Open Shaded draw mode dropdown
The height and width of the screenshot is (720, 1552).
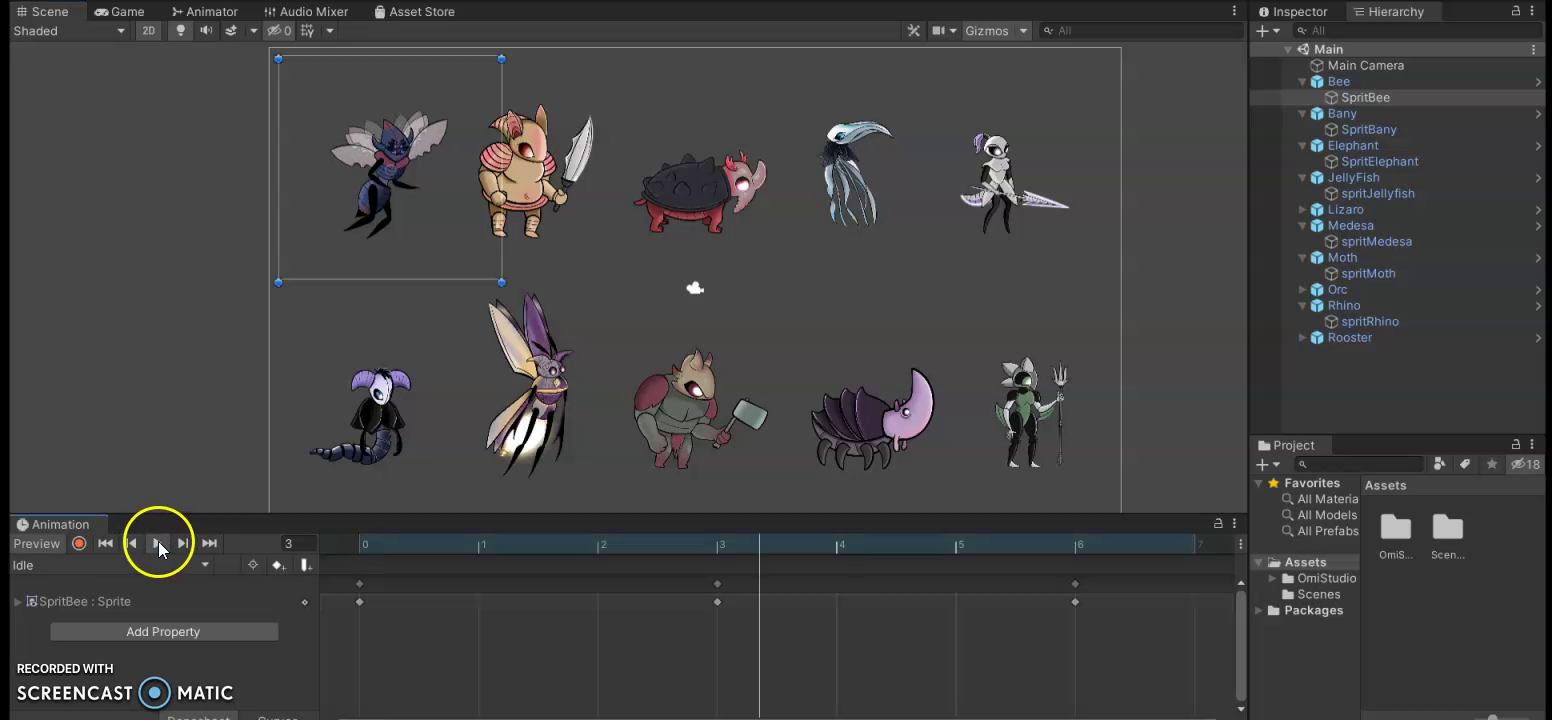pyautogui.click(x=69, y=31)
